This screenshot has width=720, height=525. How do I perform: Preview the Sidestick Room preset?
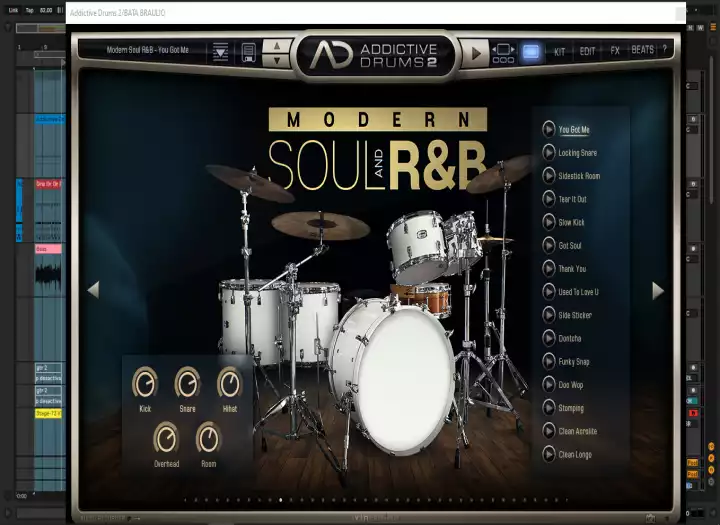pyautogui.click(x=548, y=176)
